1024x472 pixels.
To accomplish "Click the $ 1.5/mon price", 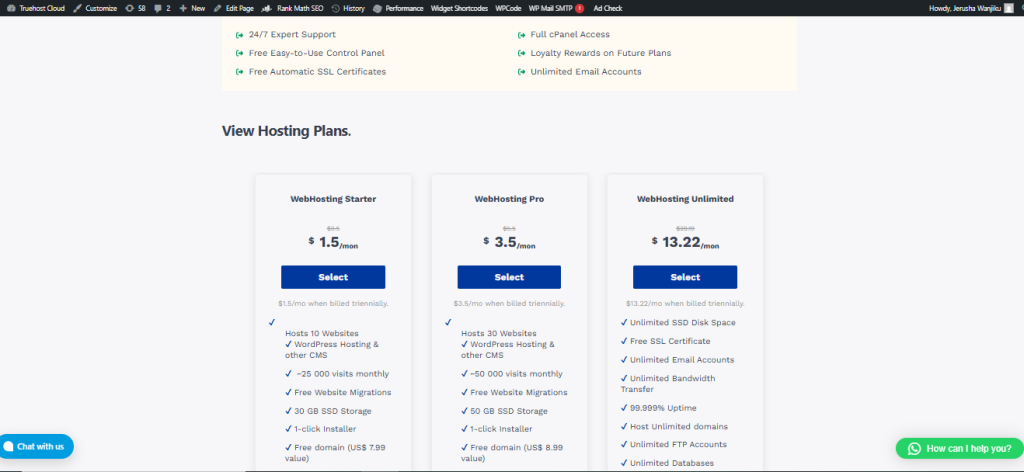I will point(333,242).
